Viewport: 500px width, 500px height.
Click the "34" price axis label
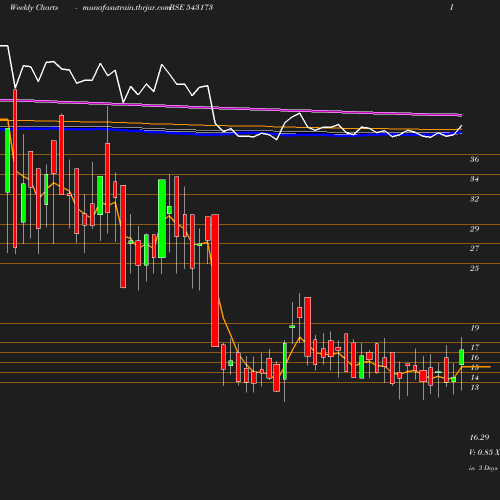coord(474,179)
